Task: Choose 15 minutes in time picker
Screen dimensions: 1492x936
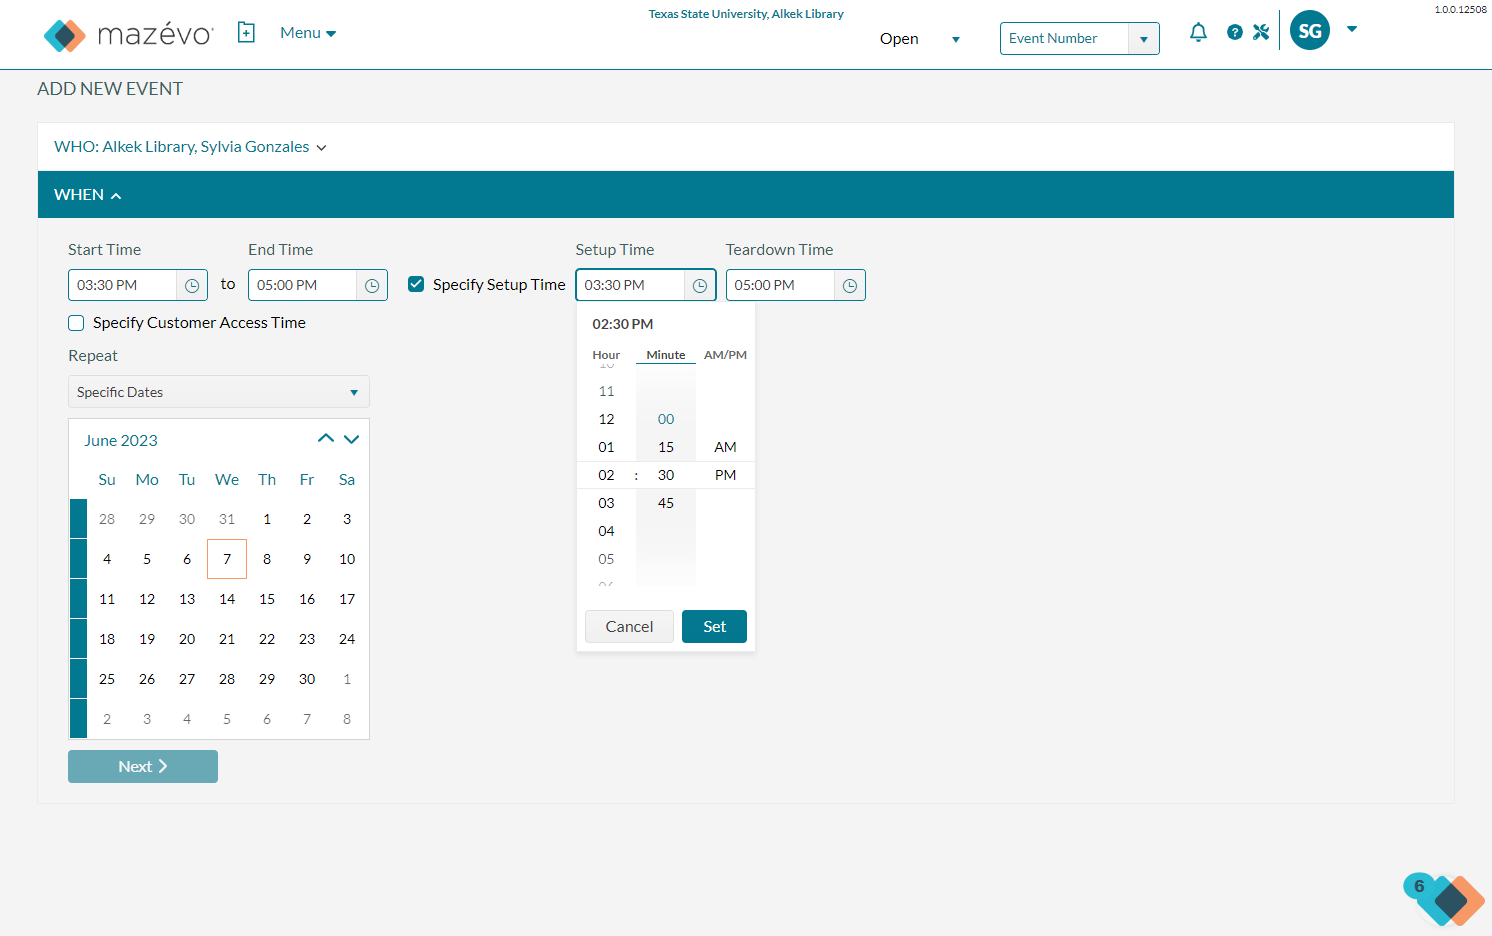Action: click(666, 447)
